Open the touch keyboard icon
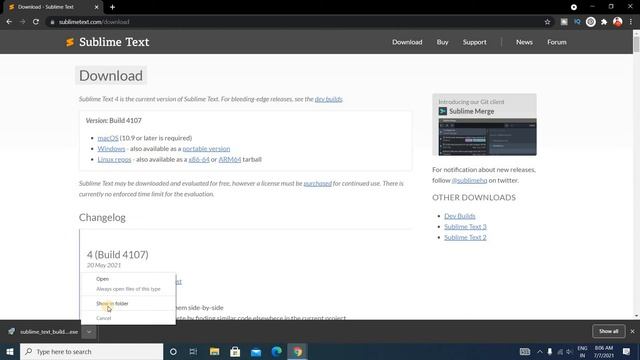The image size is (640, 360). click(x=524, y=351)
